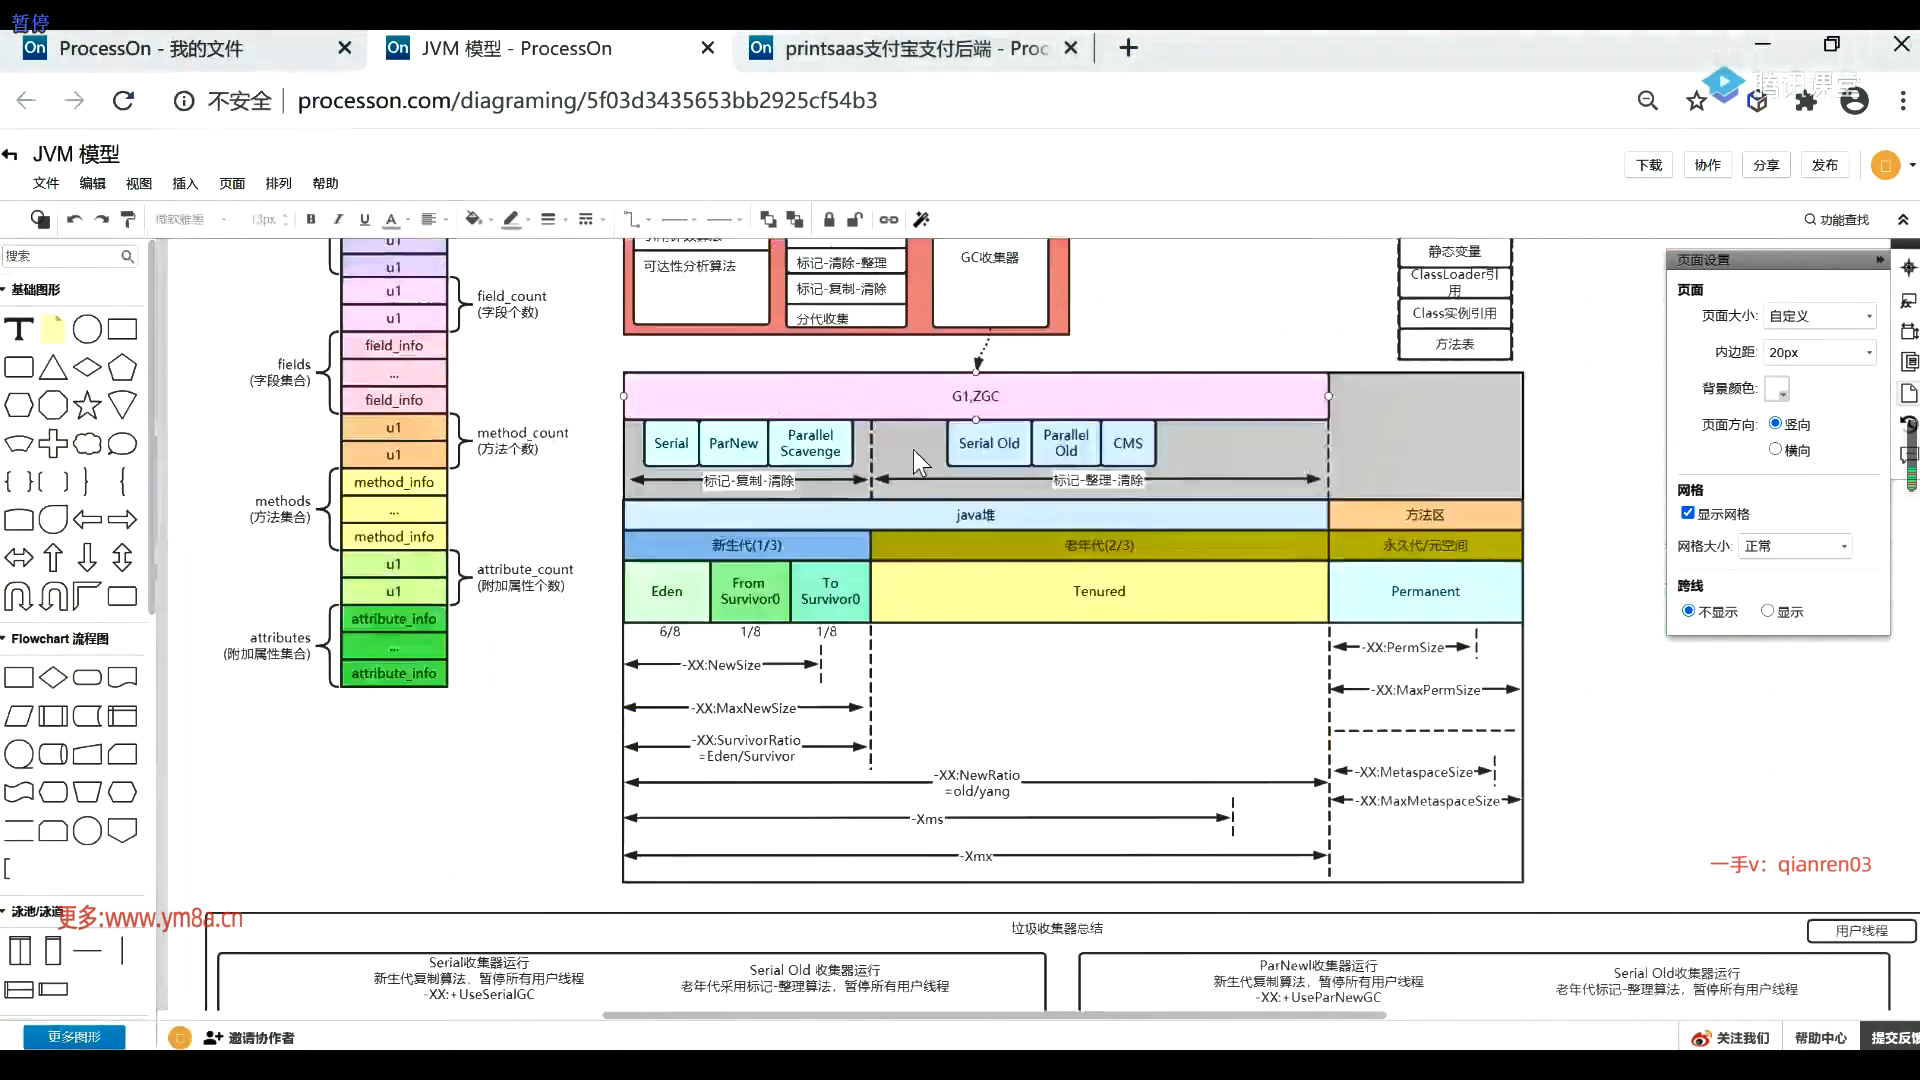Click the 更多图形 button

tap(74, 1037)
